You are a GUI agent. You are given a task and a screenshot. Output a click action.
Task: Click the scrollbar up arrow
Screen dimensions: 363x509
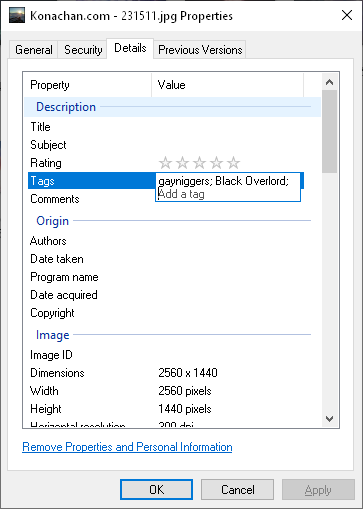(x=330, y=82)
